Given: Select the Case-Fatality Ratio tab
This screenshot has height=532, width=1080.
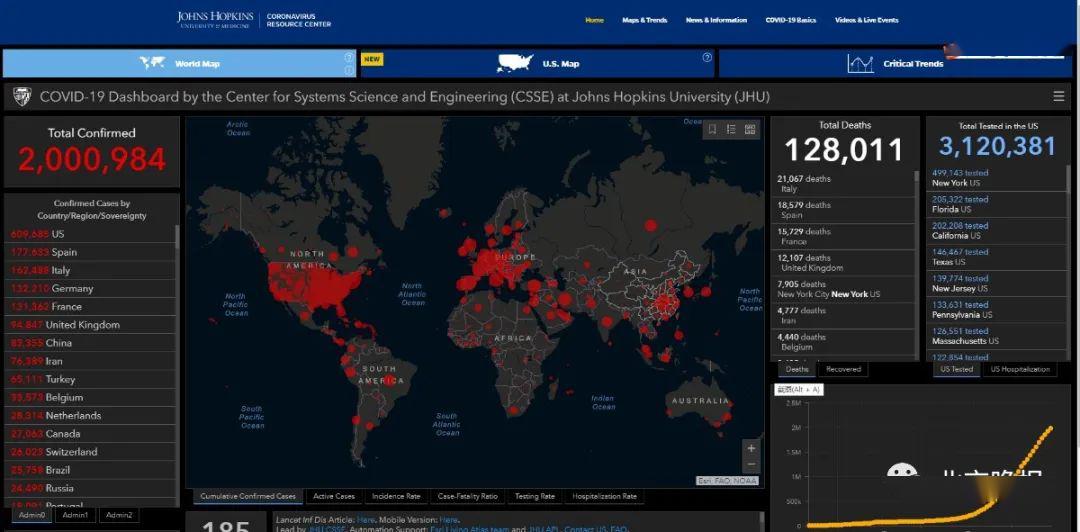Looking at the screenshot, I should pos(467,496).
